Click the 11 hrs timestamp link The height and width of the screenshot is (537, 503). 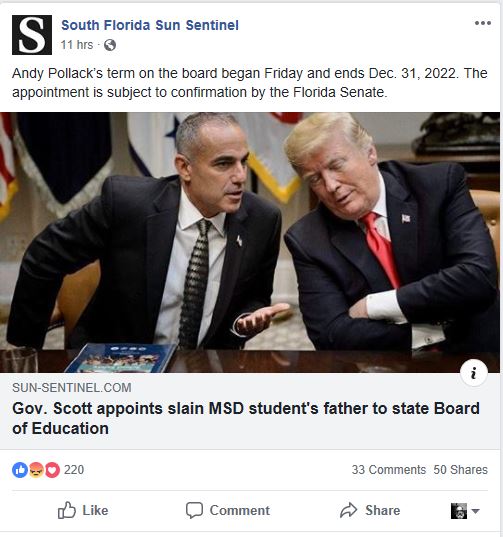77,45
